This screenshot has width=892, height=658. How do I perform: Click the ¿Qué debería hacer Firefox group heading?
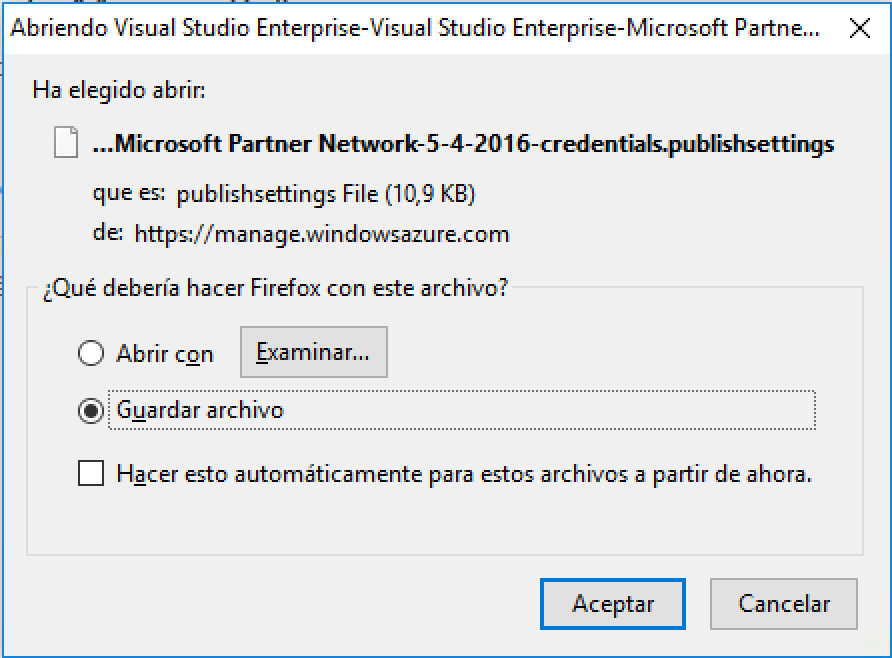[x=275, y=288]
